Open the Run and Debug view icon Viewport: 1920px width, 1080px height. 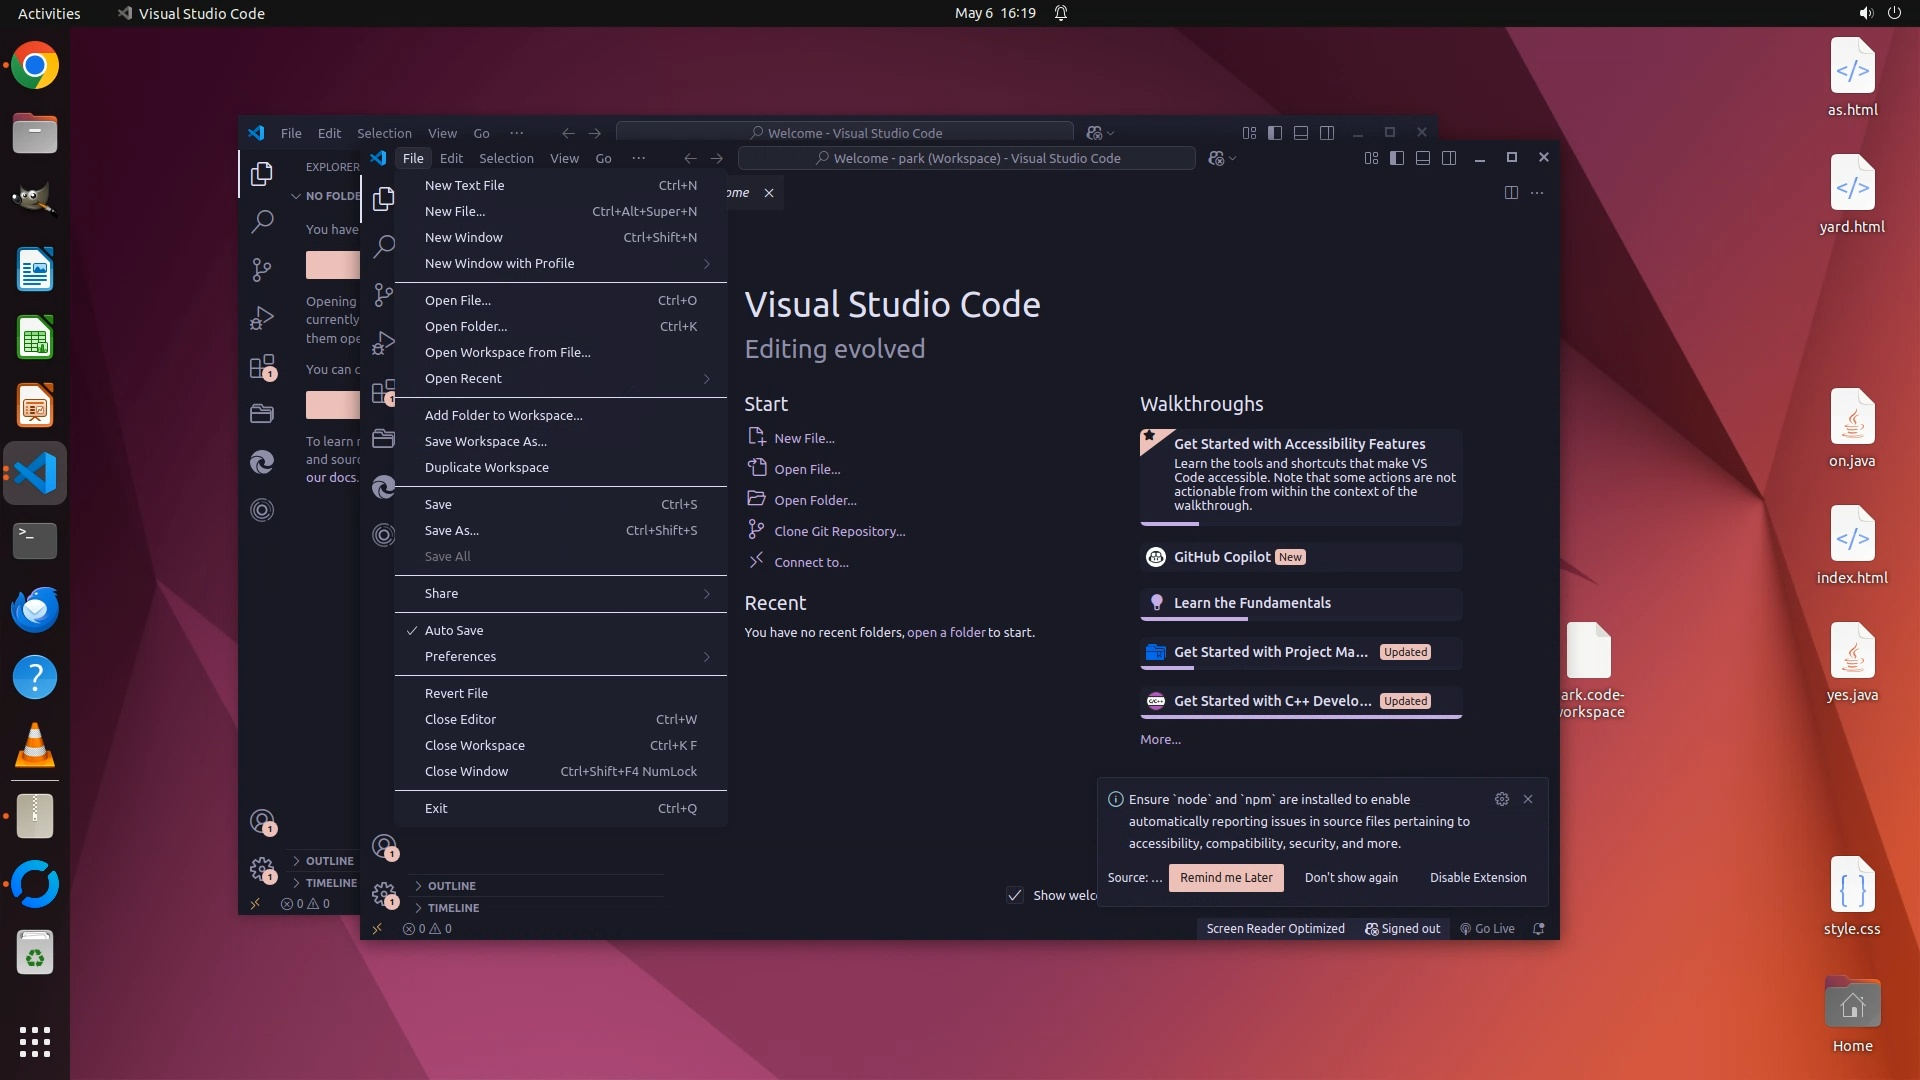pos(383,343)
